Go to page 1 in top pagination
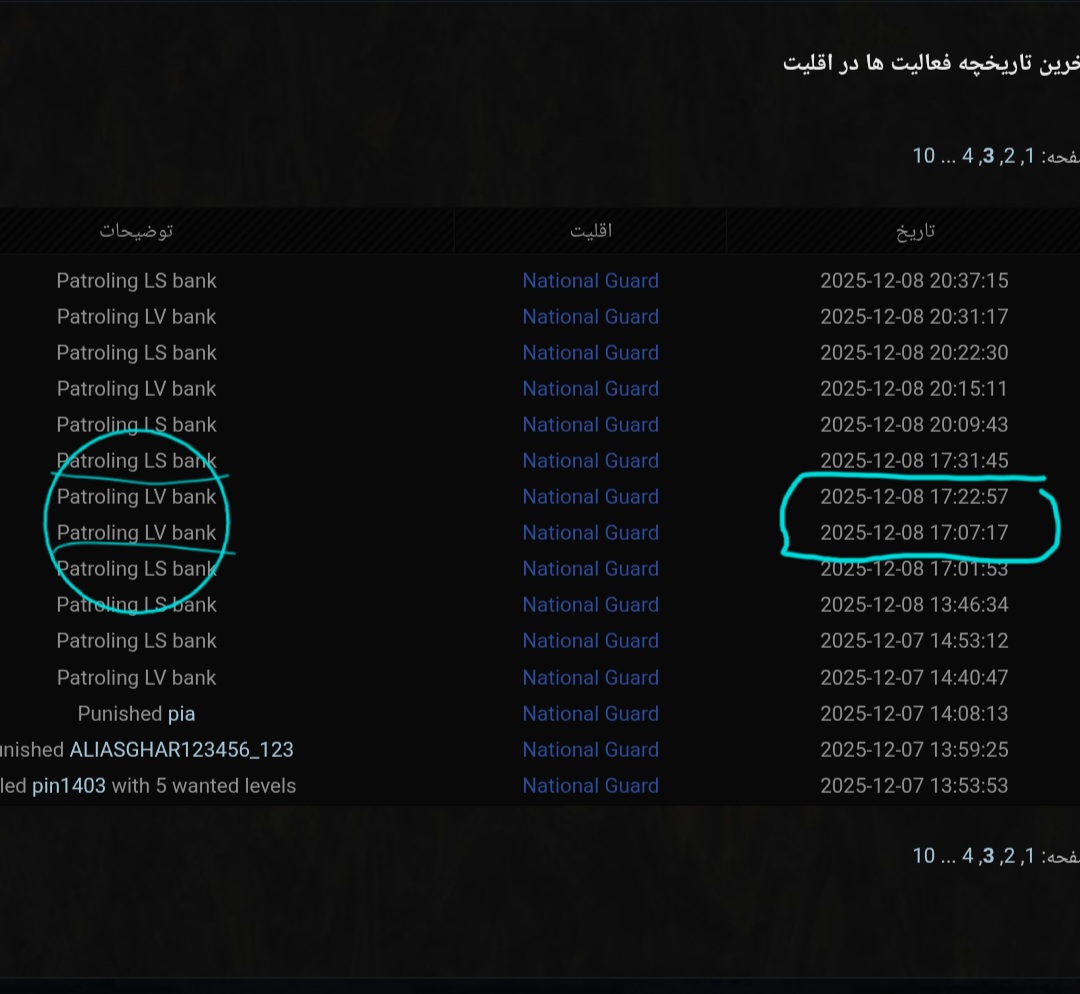 click(1029, 155)
